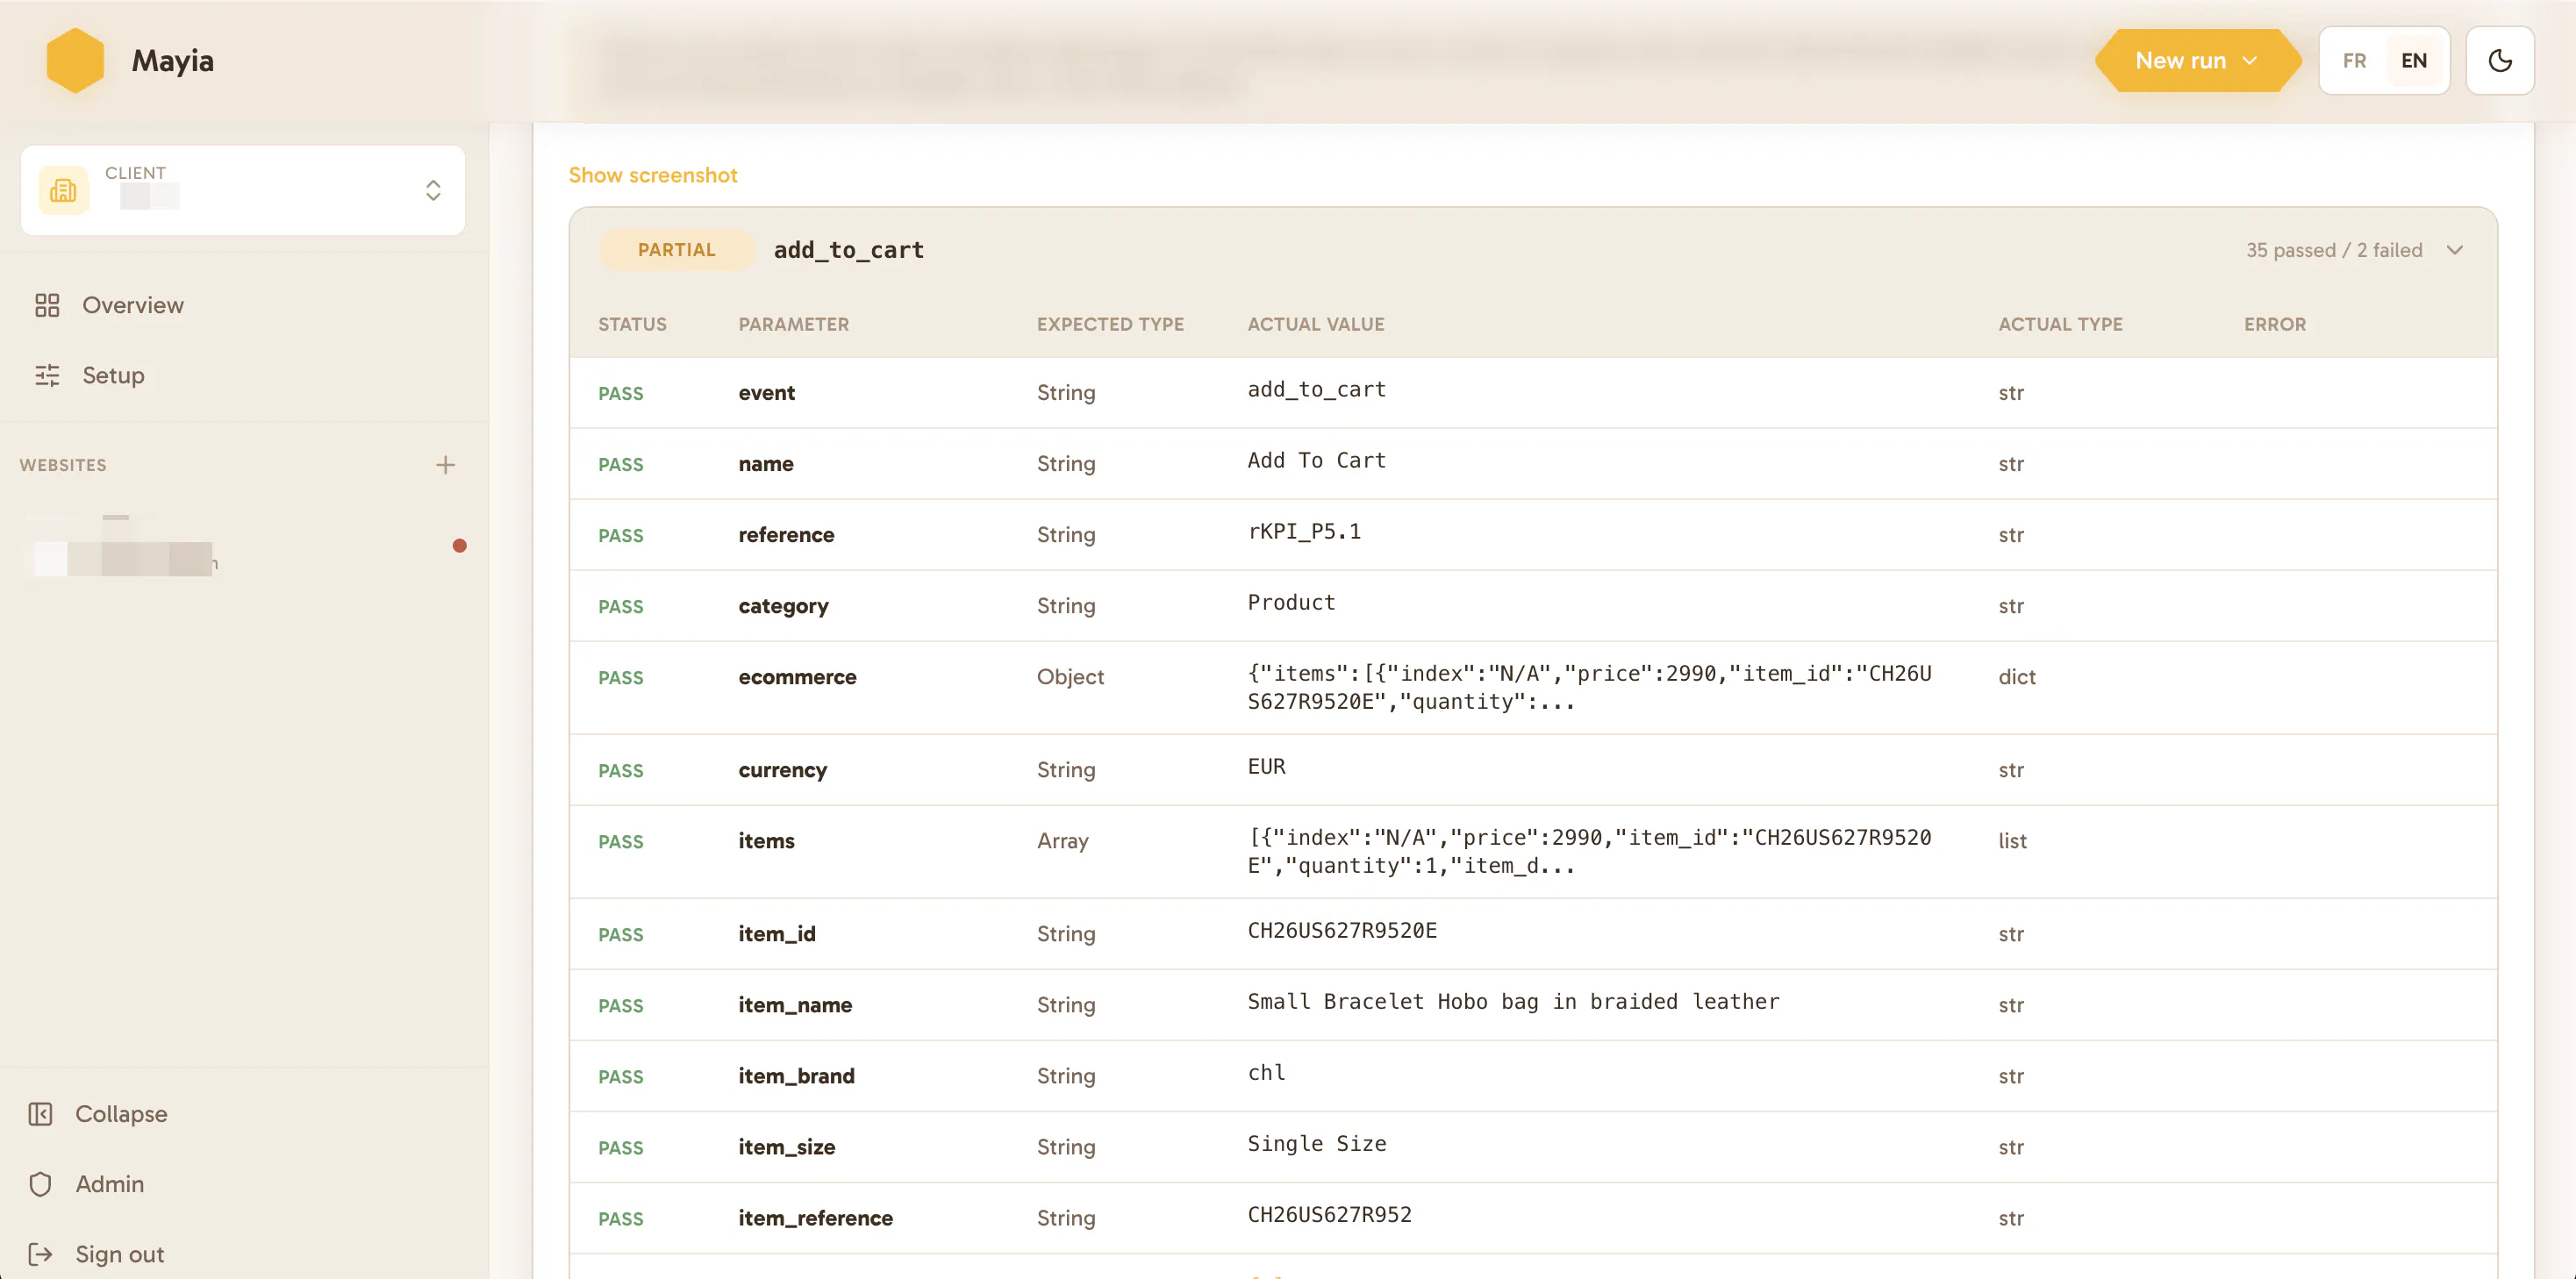Select the items parameter cell
This screenshot has width=2576, height=1279.
click(x=766, y=841)
